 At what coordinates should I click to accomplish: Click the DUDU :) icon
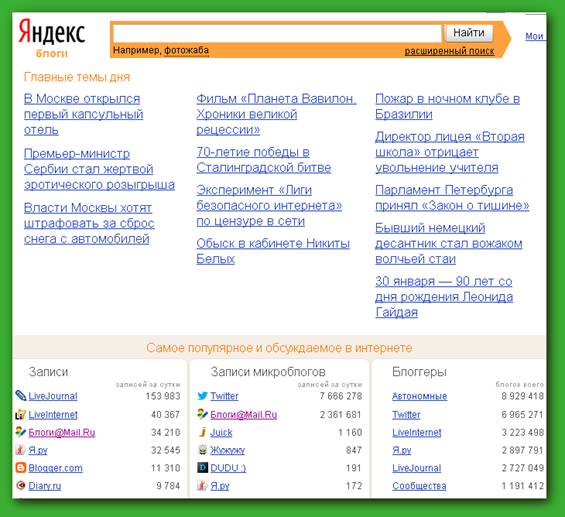click(203, 468)
